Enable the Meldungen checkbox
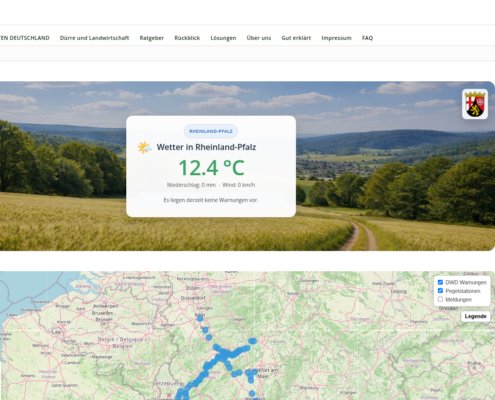 click(440, 299)
